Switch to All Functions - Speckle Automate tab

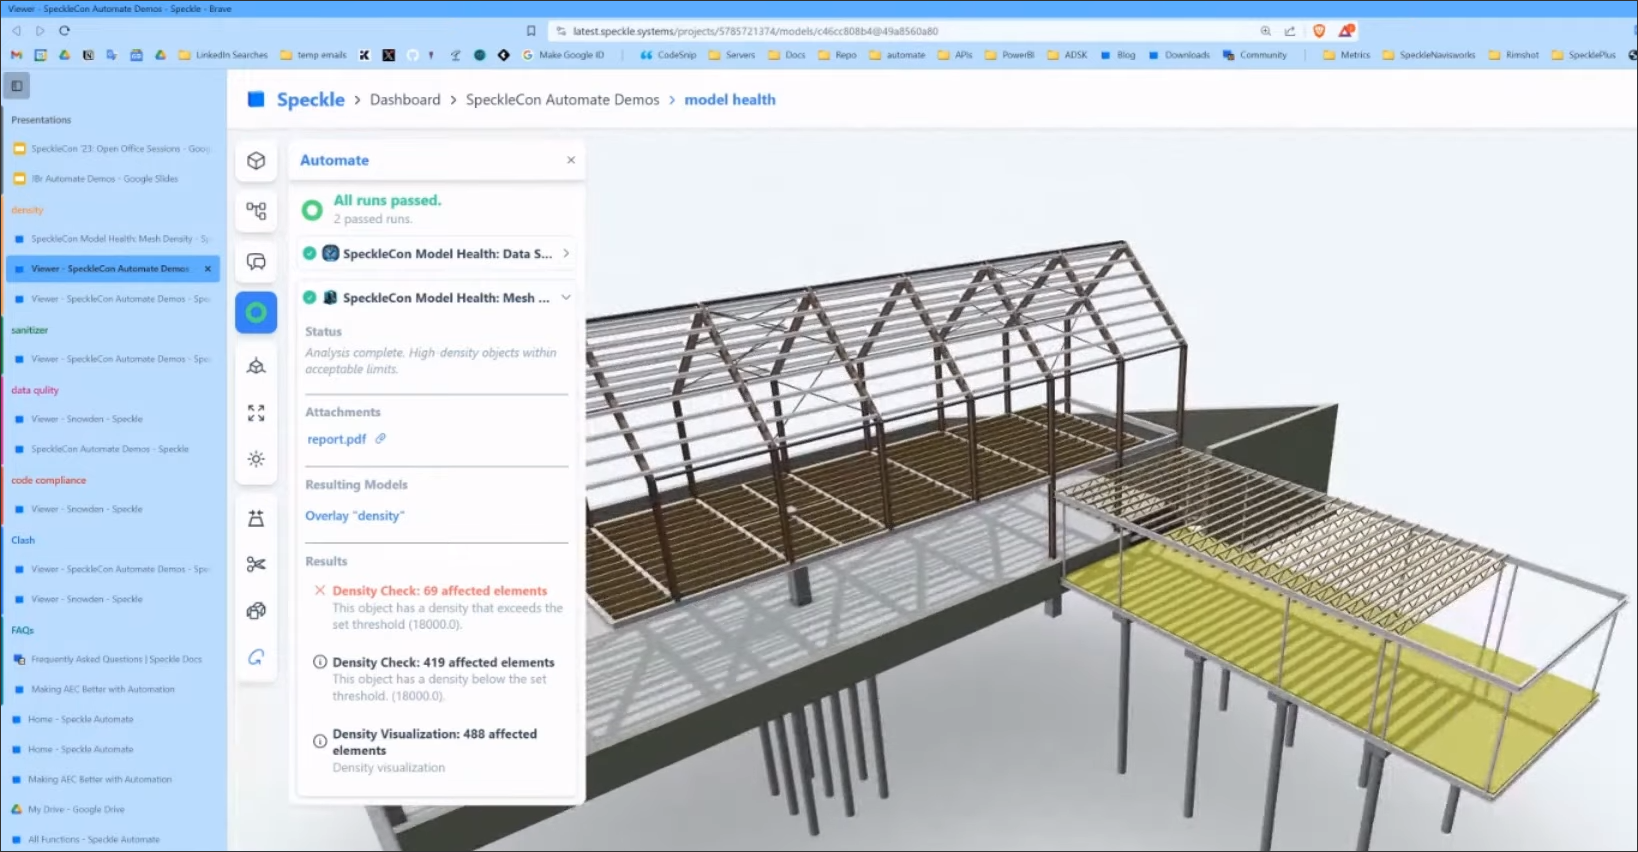coord(112,839)
